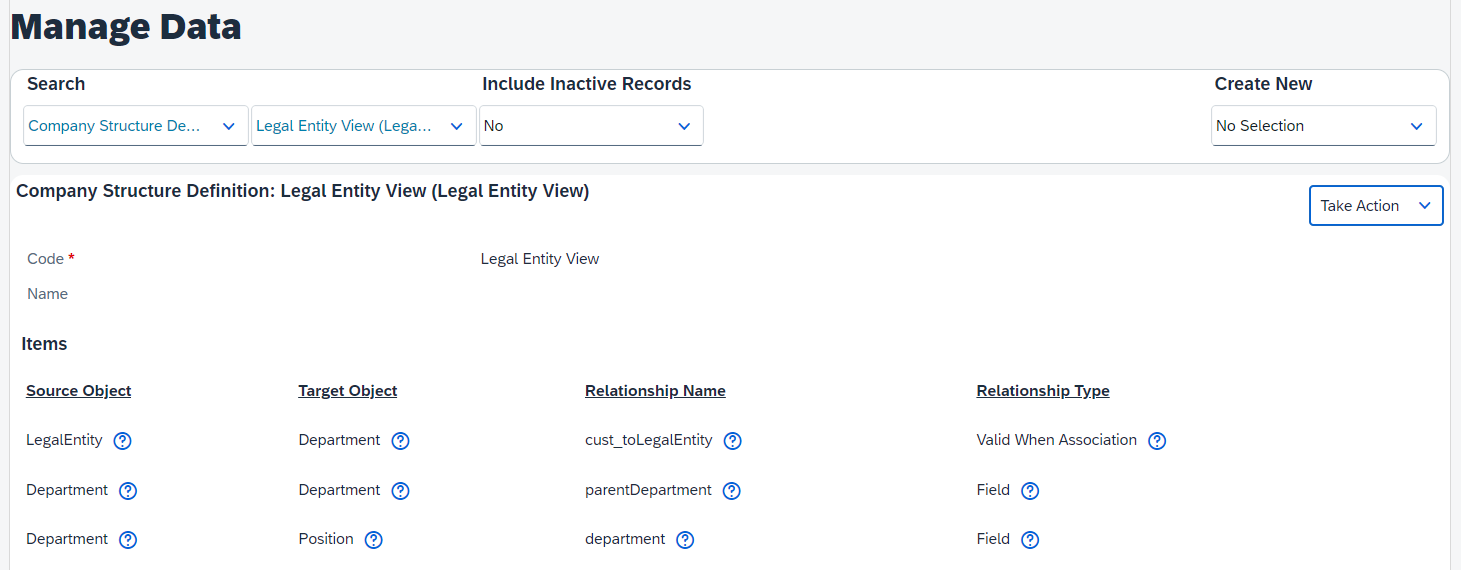The image size is (1461, 570).
Task: Click help icon for Valid When Association
Action: 1157,441
